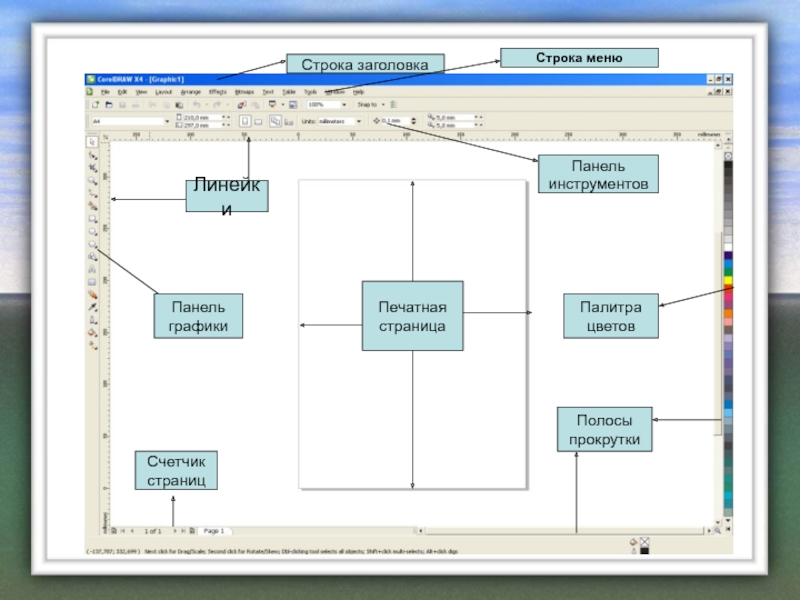This screenshot has height=600, width=800.
Task: Click the New document icon
Action: coord(95,104)
